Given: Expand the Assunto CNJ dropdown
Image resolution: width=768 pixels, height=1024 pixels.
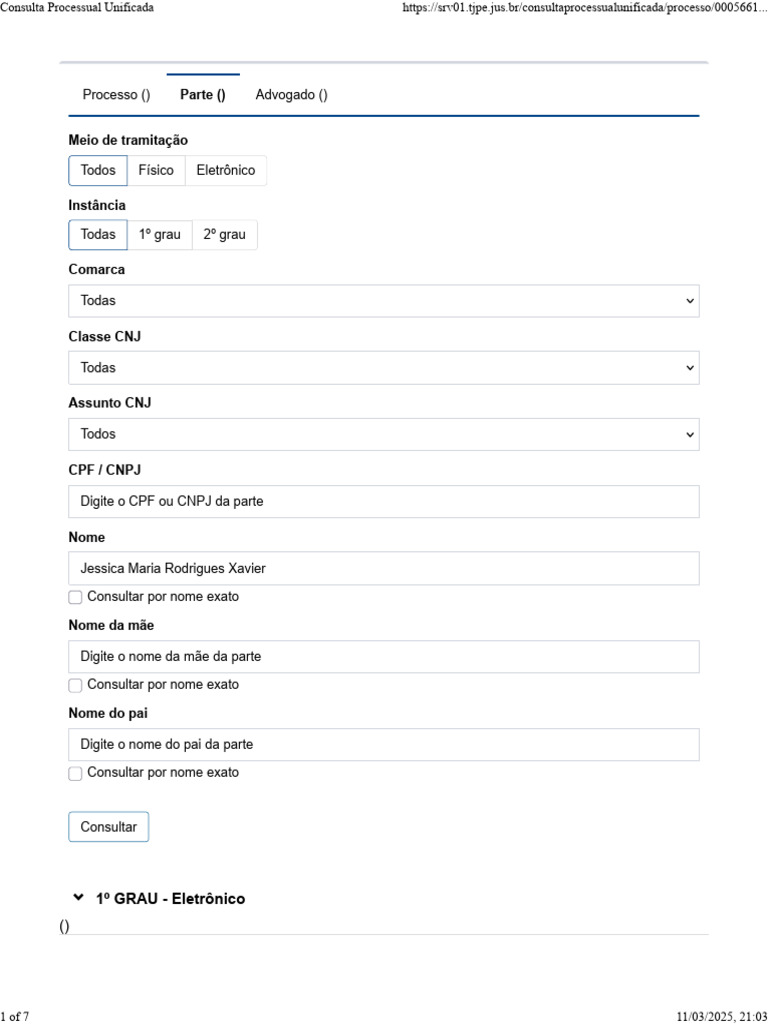Looking at the screenshot, I should click(383, 434).
